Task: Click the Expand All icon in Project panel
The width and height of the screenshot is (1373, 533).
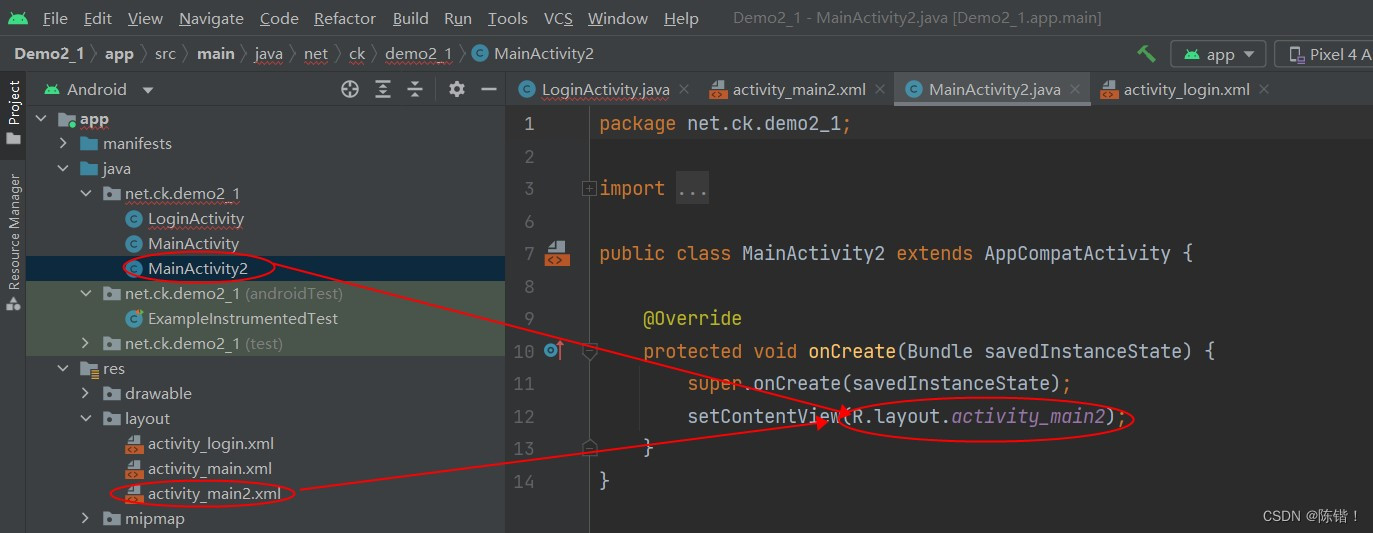Action: [383, 89]
